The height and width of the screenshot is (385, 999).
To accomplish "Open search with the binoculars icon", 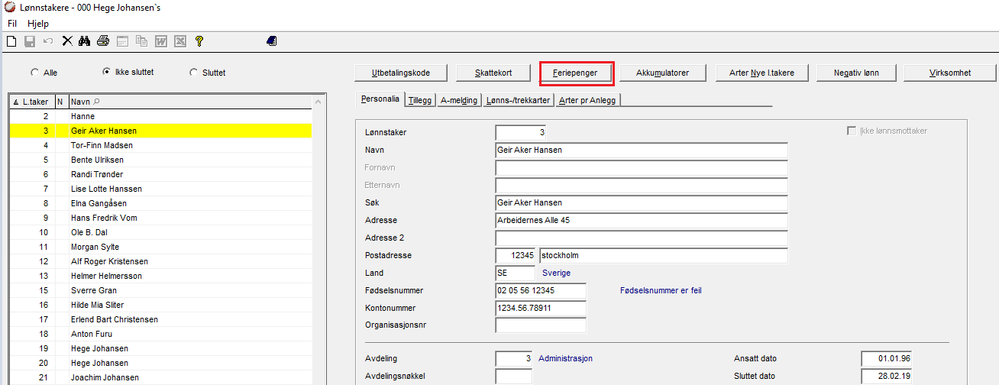I will tap(85, 41).
